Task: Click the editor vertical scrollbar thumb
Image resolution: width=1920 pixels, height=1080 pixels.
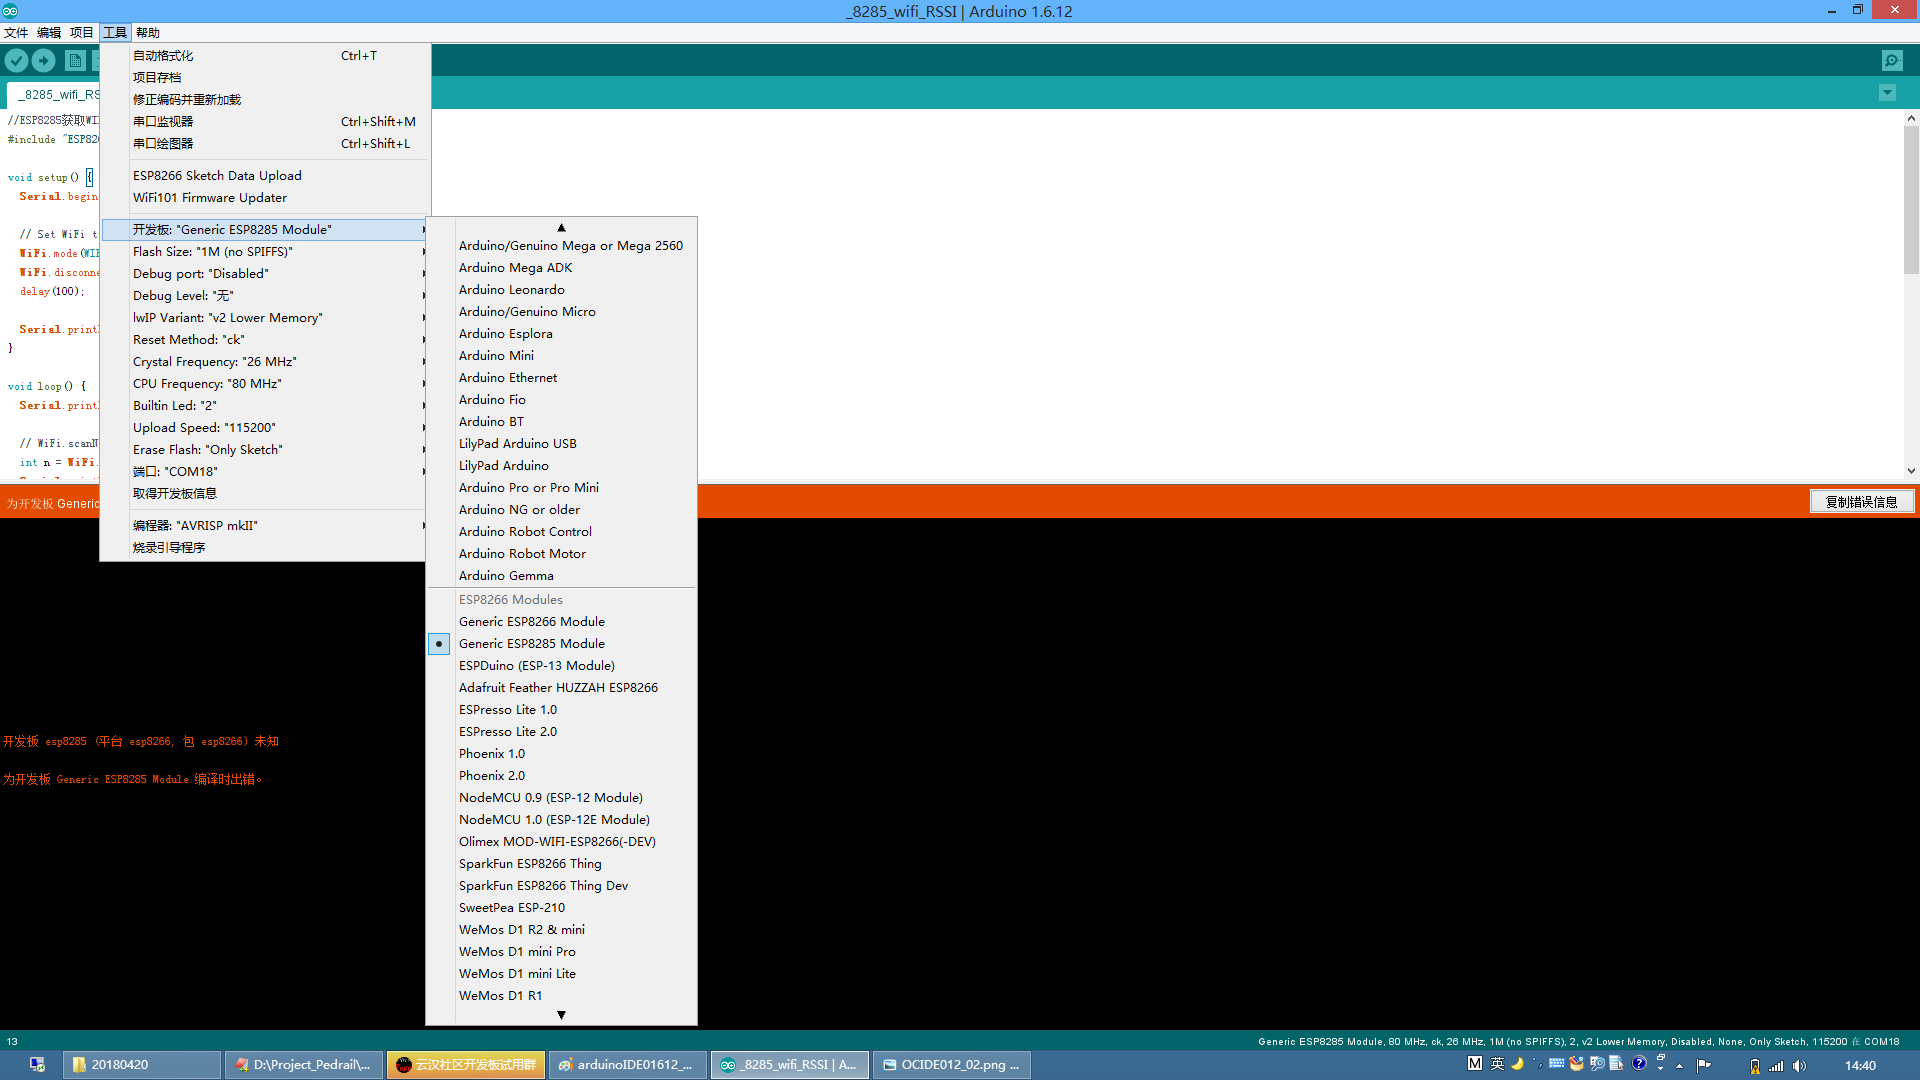Action: [x=1911, y=200]
